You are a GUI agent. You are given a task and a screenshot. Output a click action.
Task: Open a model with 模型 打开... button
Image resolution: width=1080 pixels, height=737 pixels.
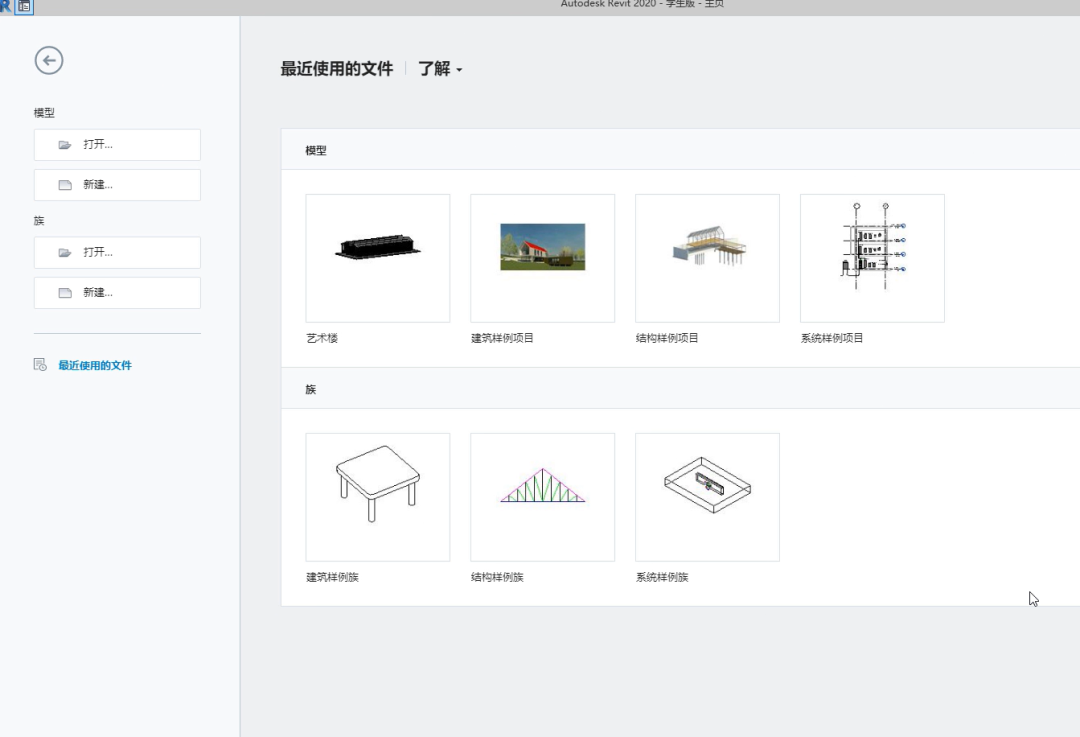pyautogui.click(x=117, y=145)
